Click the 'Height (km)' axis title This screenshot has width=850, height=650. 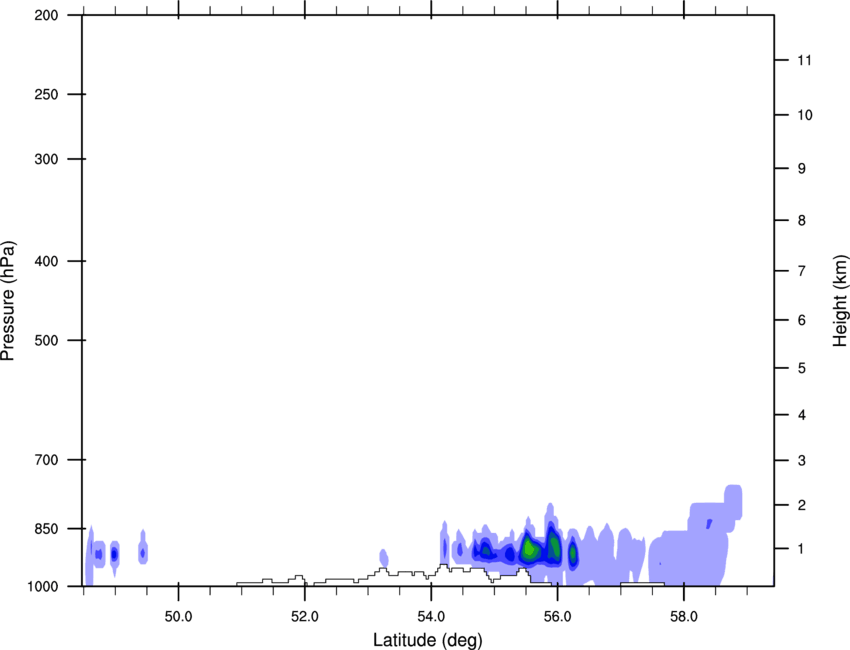840,300
